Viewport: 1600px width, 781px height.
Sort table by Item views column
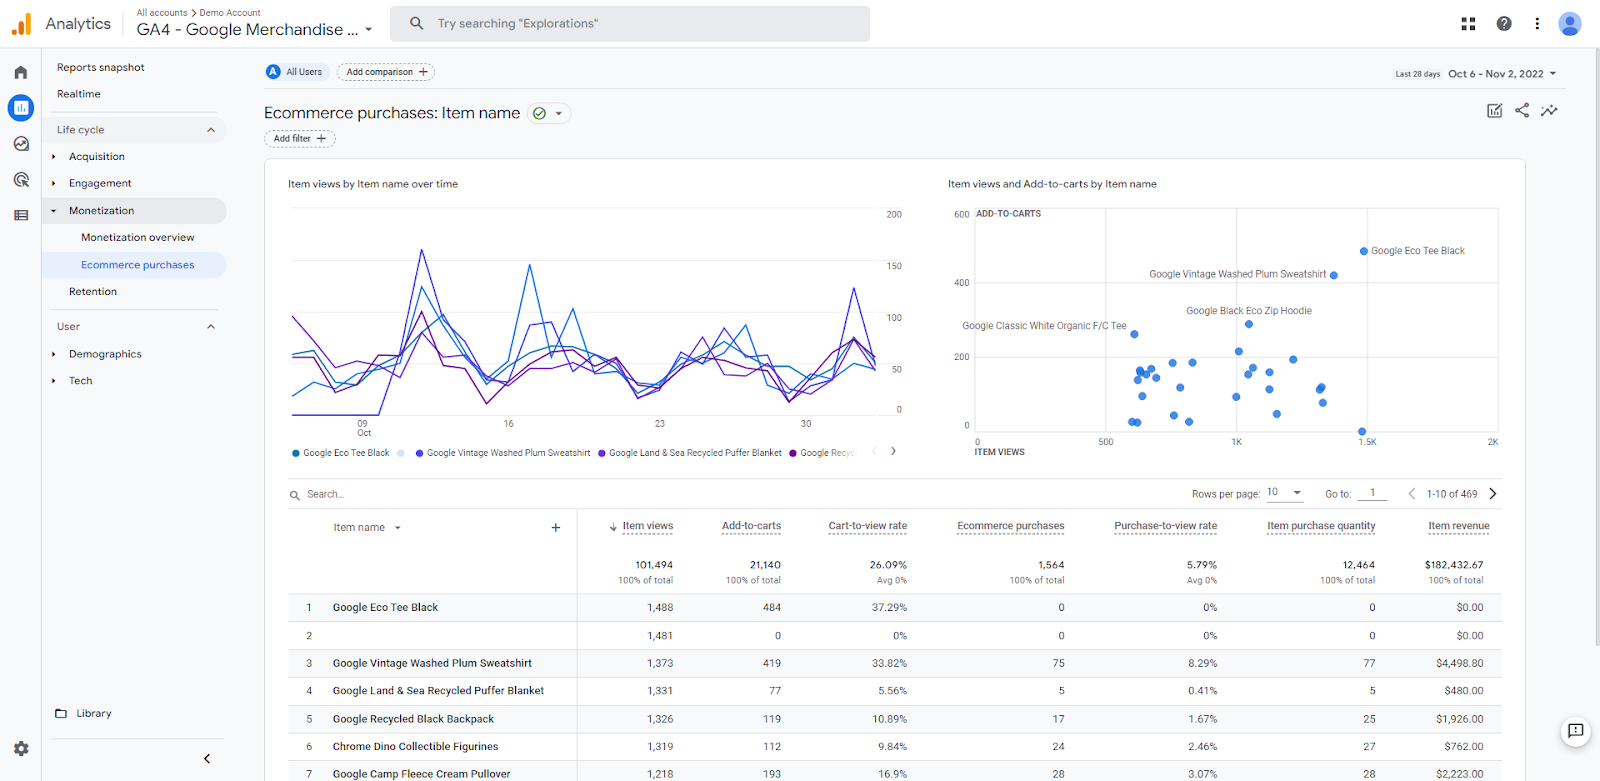coord(647,526)
